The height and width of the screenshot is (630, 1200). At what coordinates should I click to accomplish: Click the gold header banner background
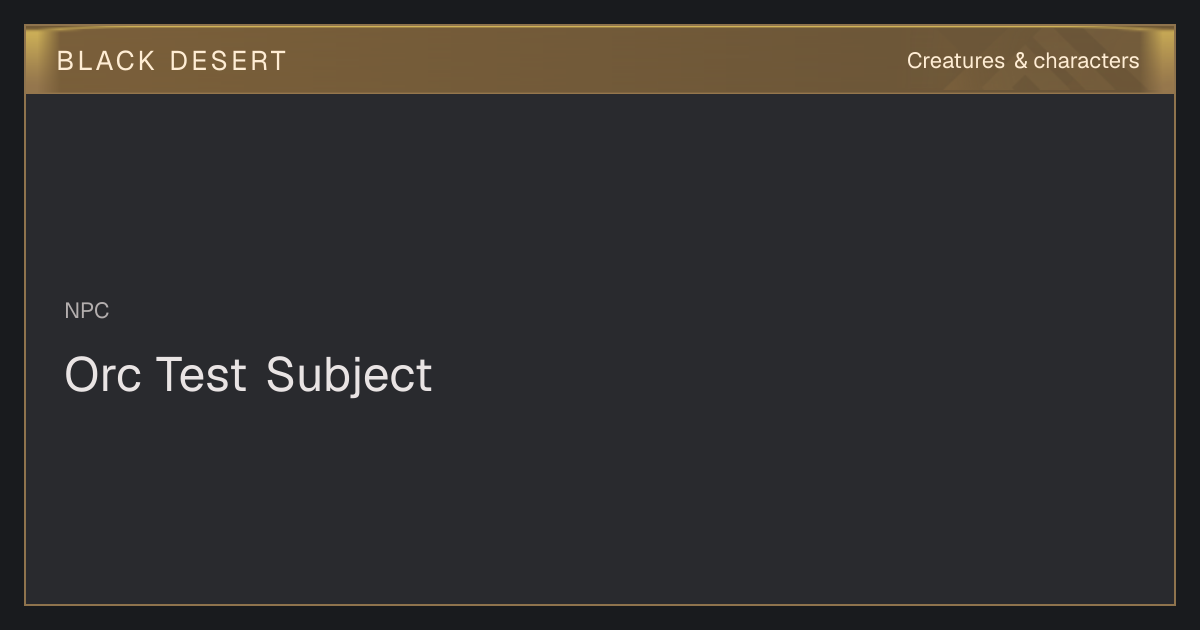[600, 60]
